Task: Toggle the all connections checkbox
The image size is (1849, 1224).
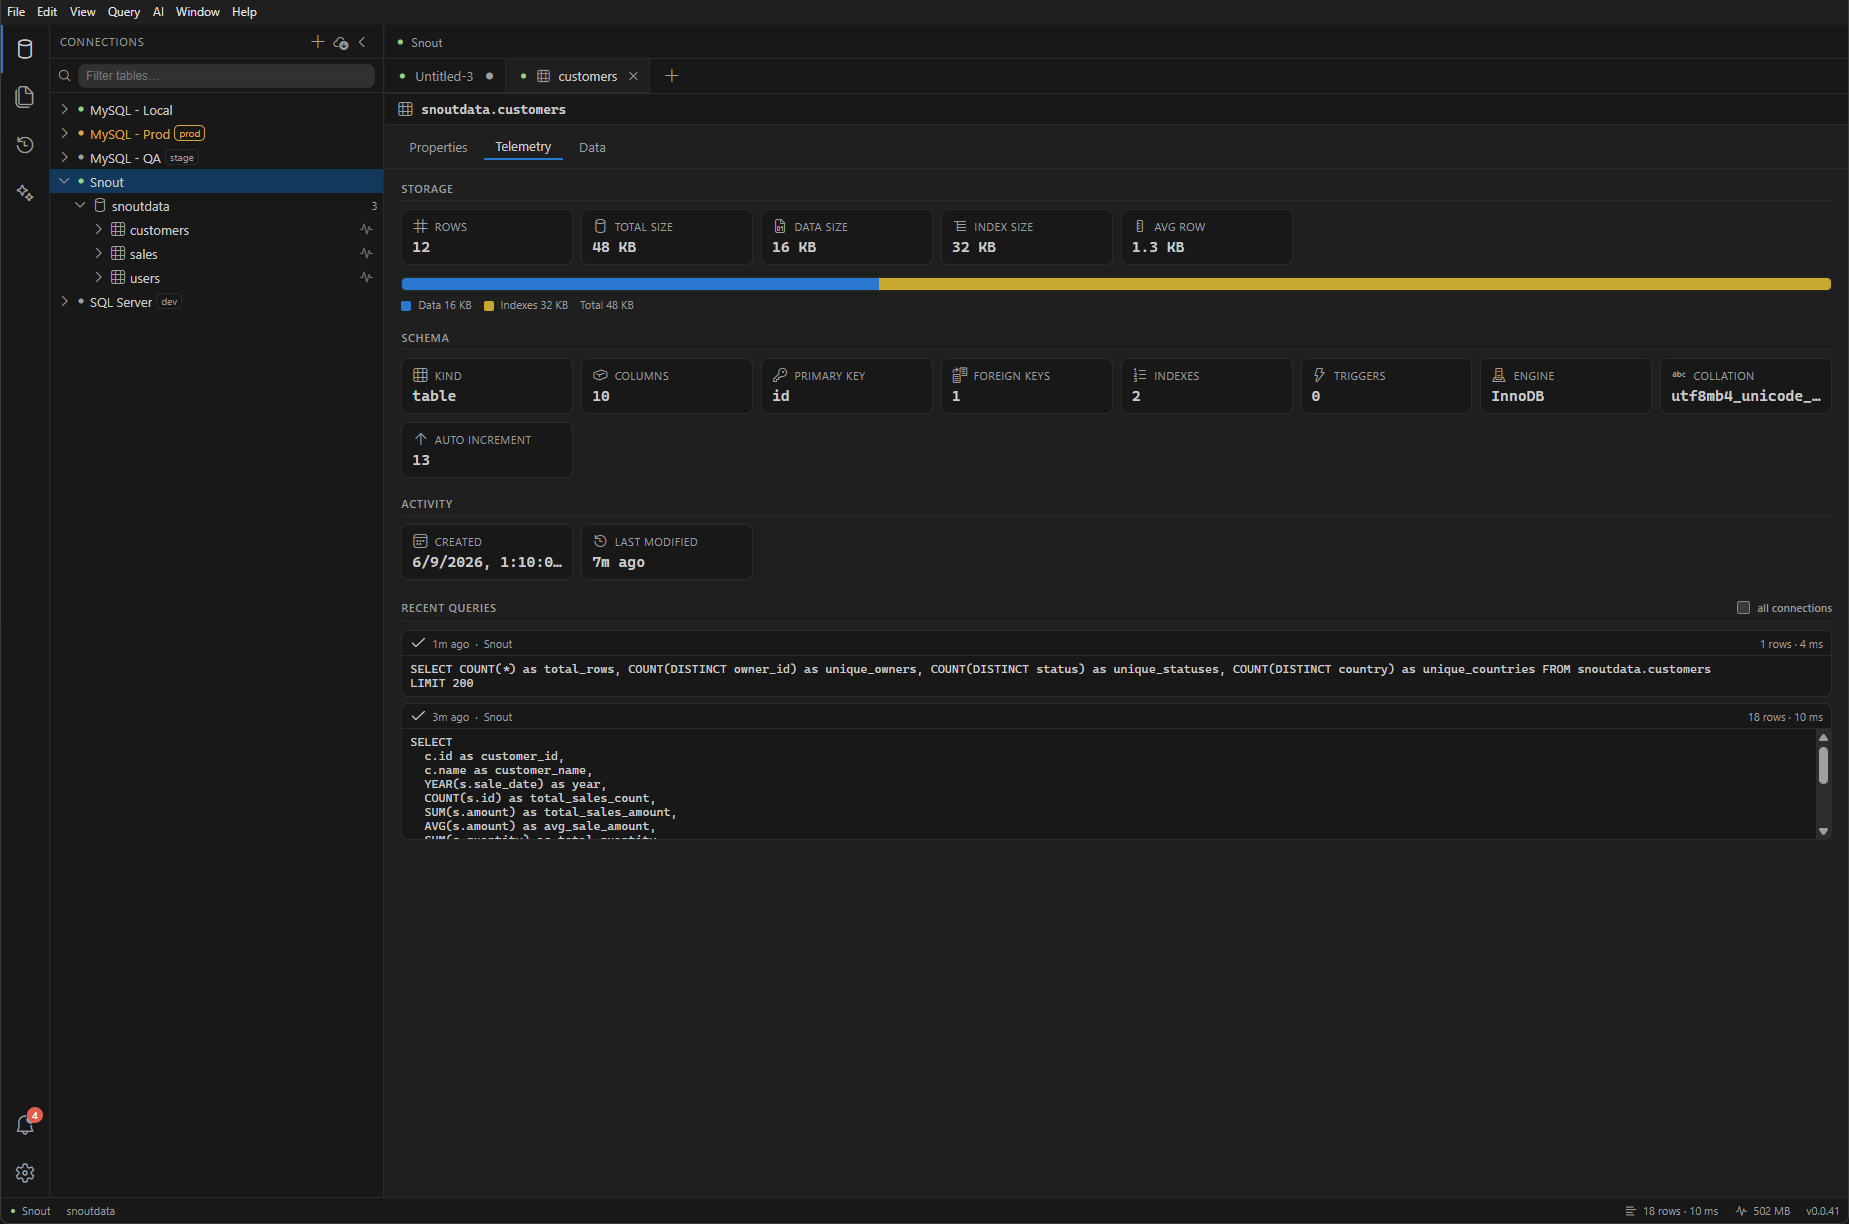Action: click(x=1743, y=607)
